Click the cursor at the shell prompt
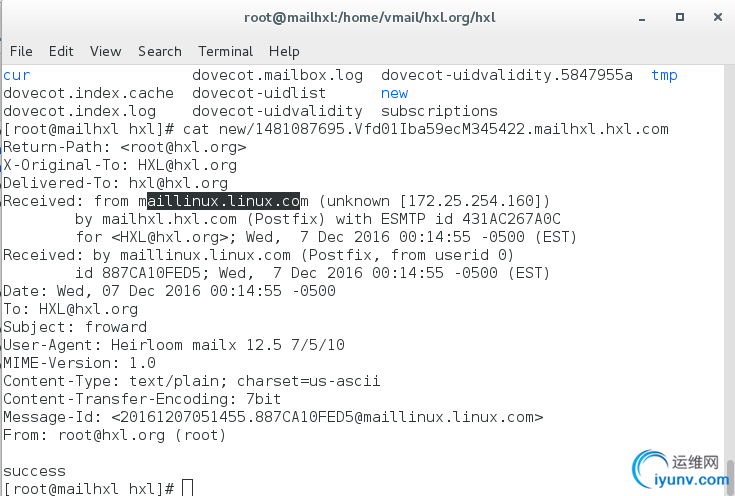 tap(187, 488)
